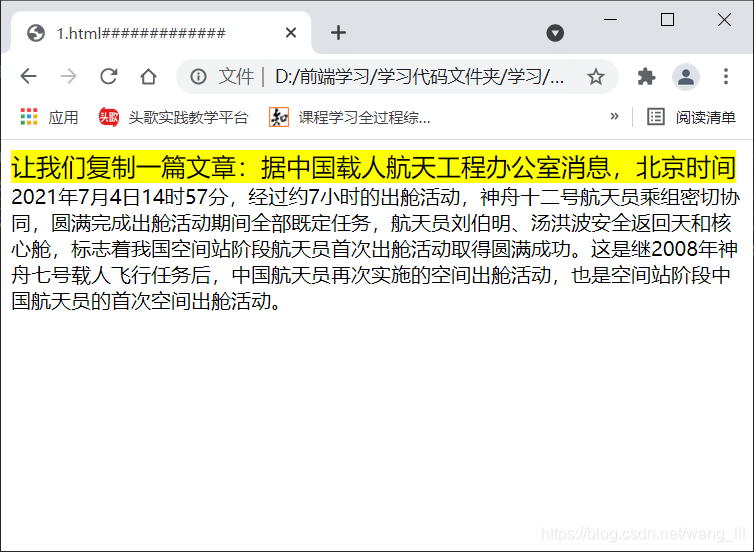This screenshot has height=552, width=754.
Task: Close the Chrome window
Action: tap(724, 20)
